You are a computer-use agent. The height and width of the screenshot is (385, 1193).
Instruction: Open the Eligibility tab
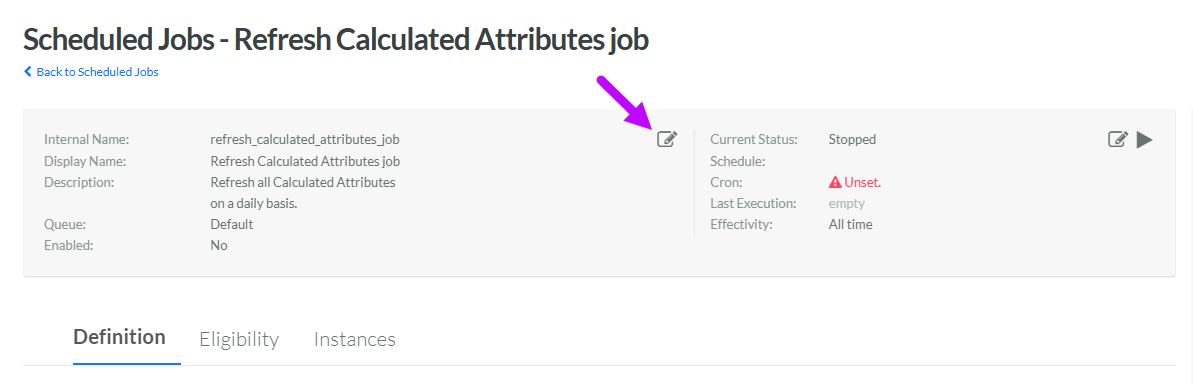coord(239,339)
